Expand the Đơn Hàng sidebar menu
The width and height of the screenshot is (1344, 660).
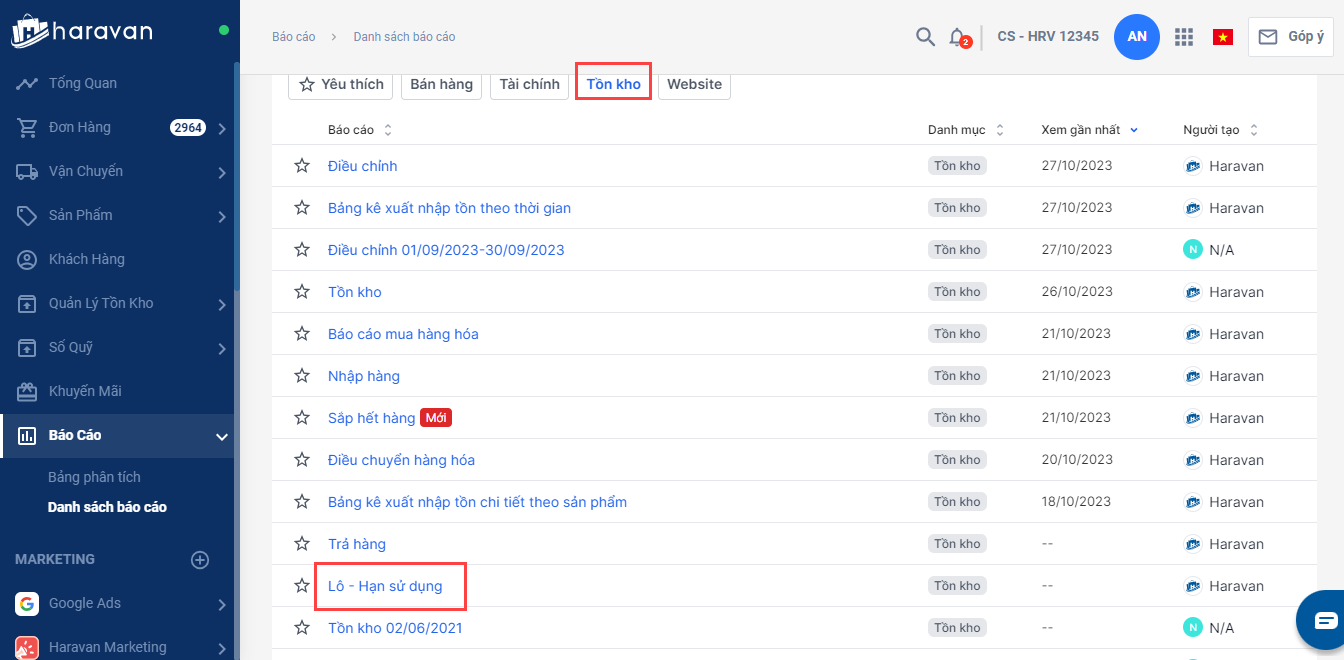pyautogui.click(x=222, y=128)
